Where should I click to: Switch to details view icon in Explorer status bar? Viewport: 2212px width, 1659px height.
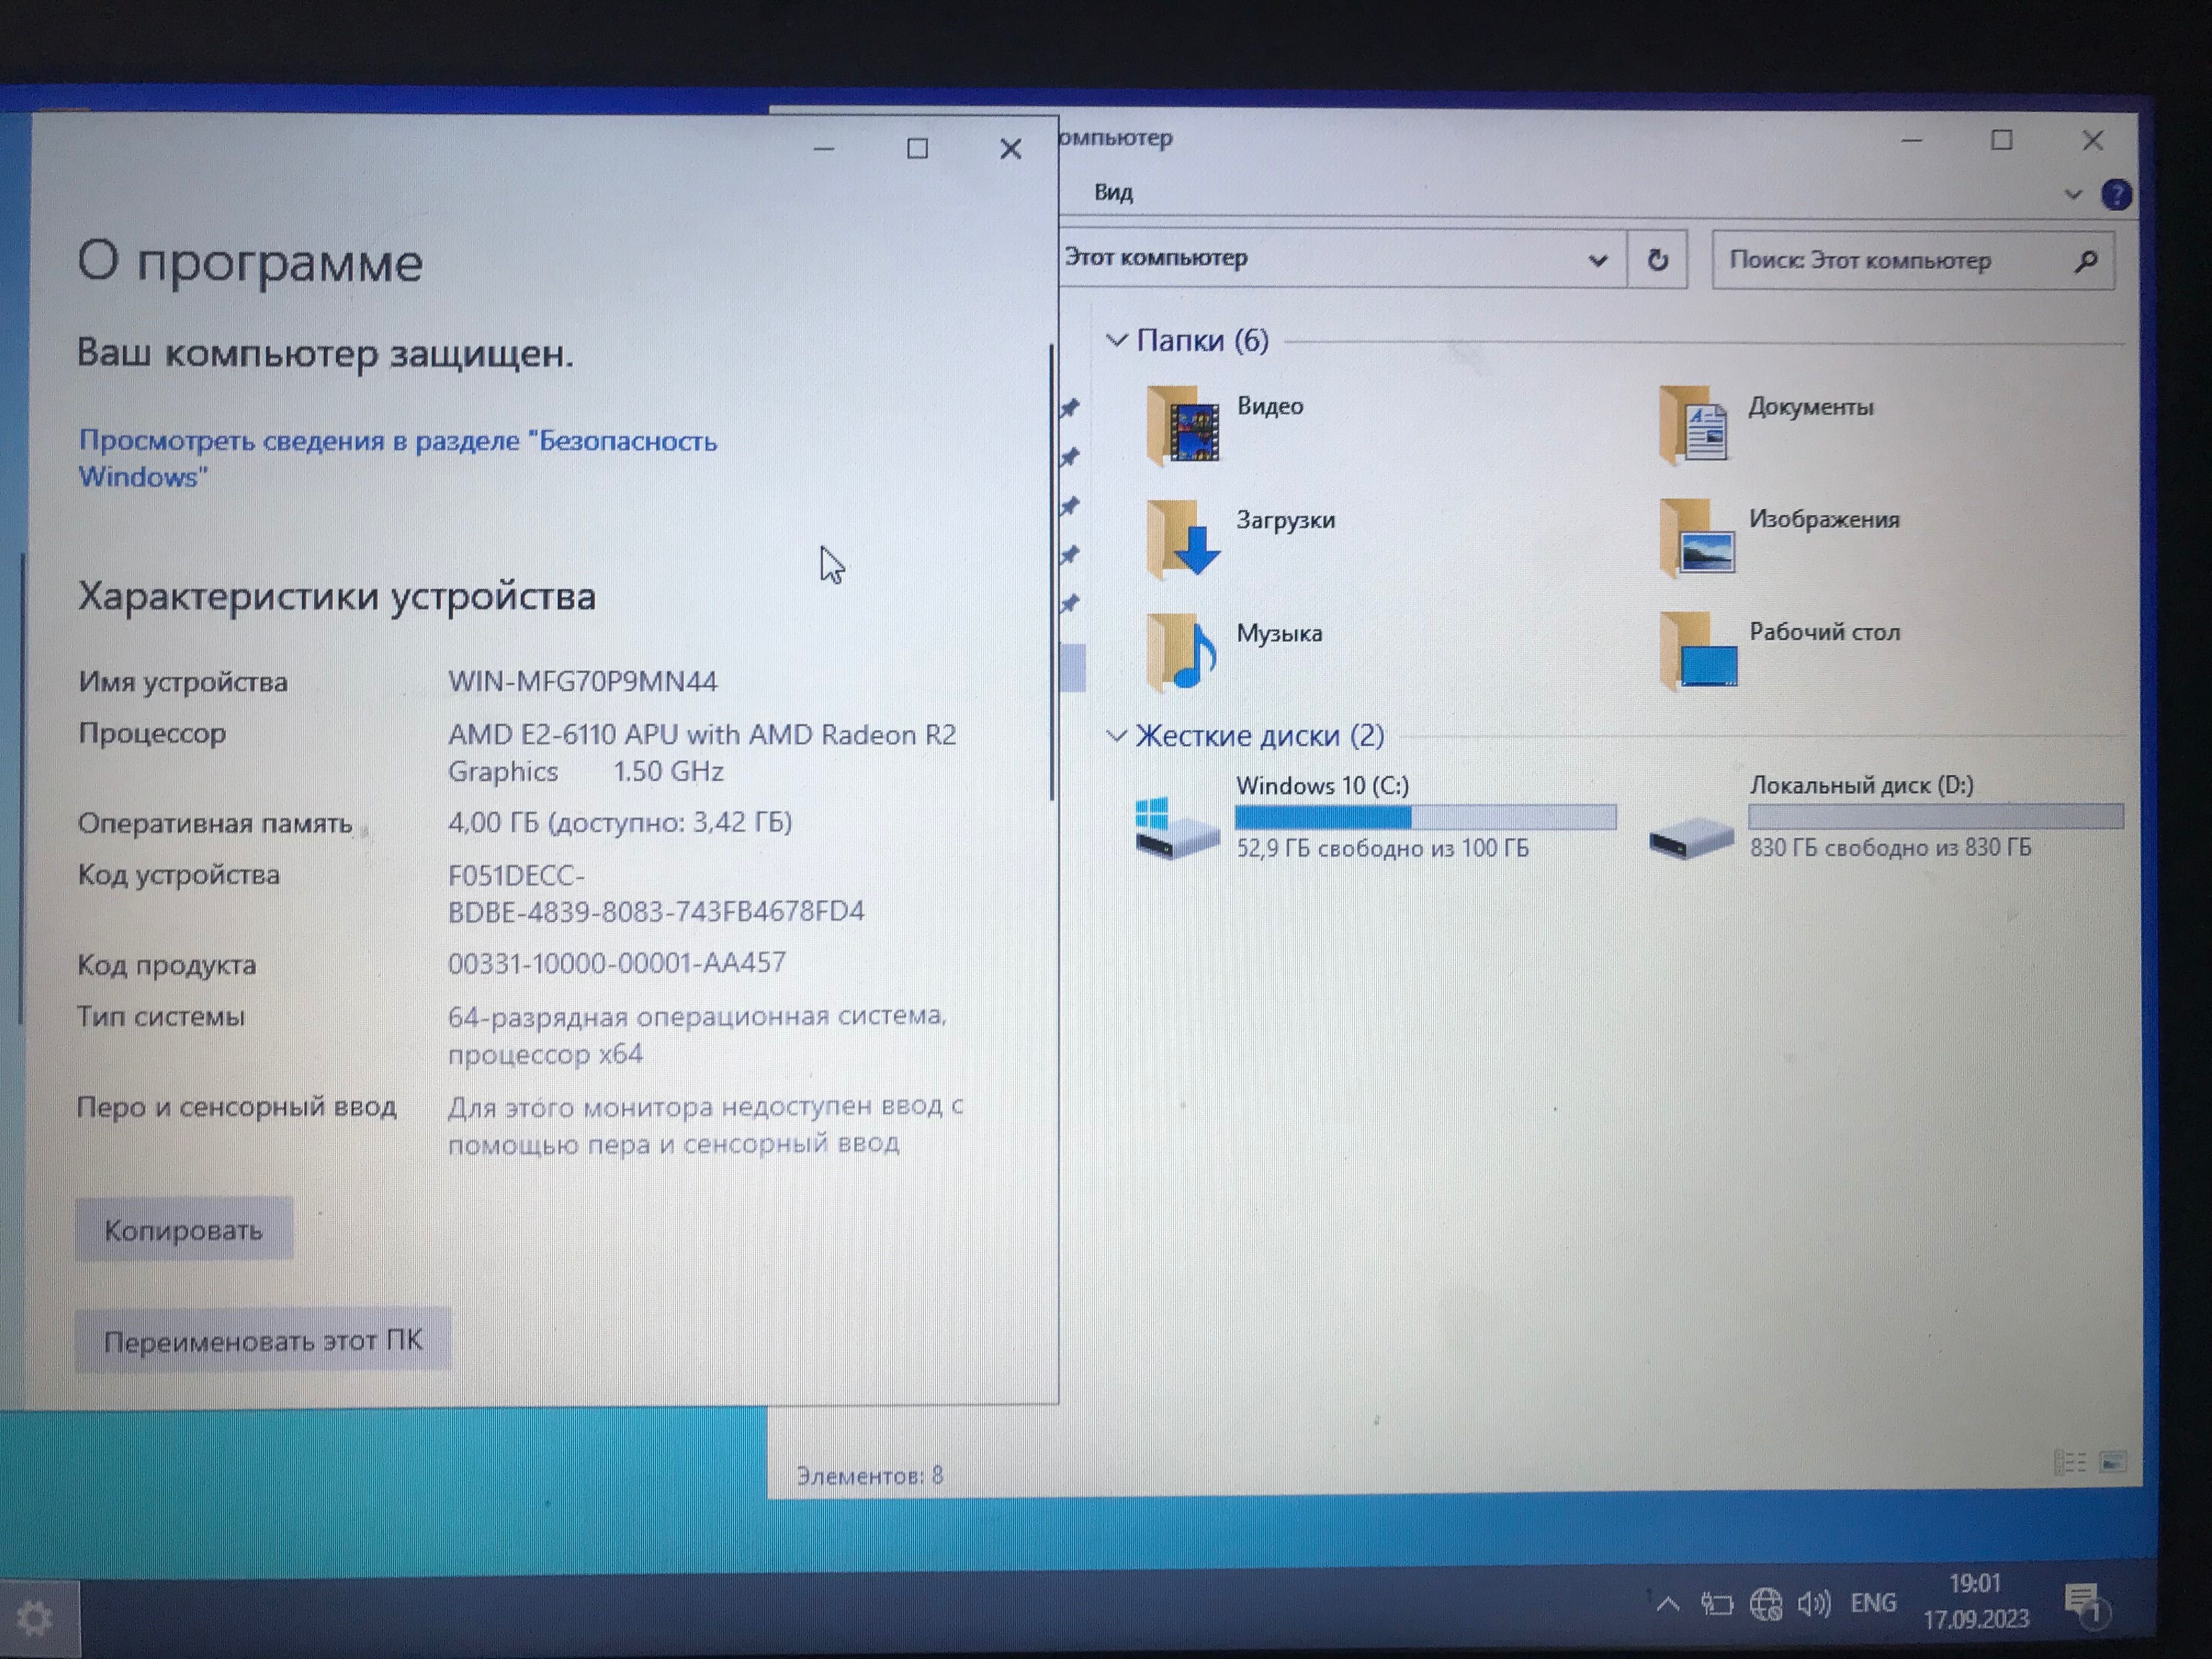coord(2069,1462)
